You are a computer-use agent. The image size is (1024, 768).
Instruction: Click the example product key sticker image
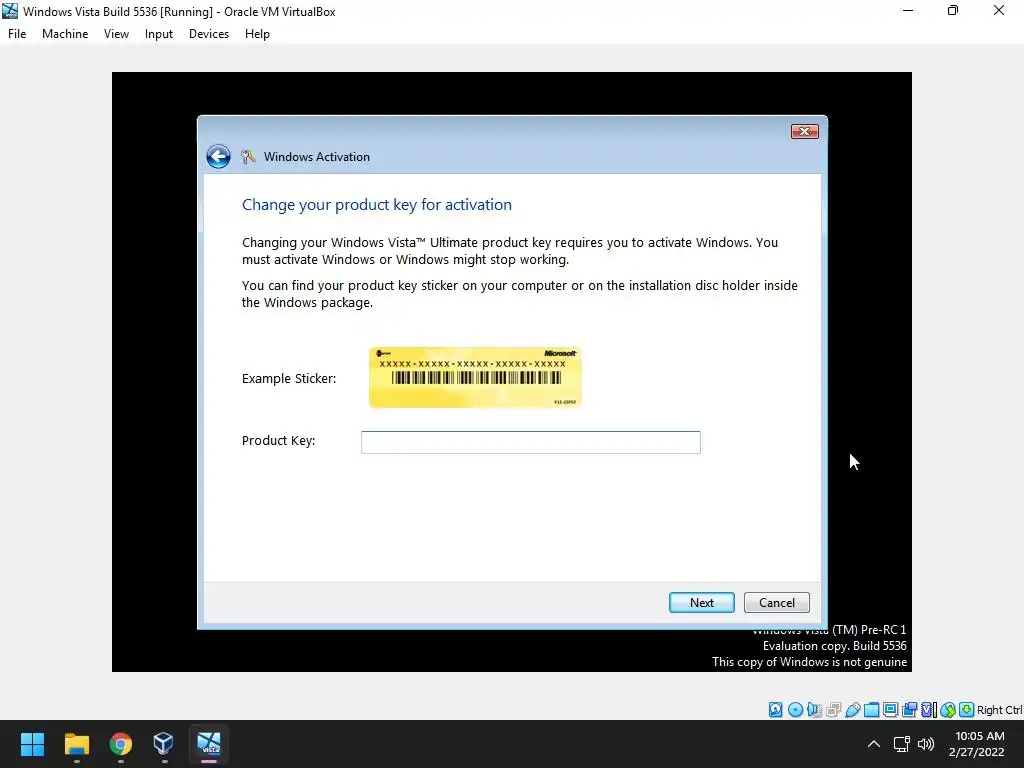click(475, 377)
